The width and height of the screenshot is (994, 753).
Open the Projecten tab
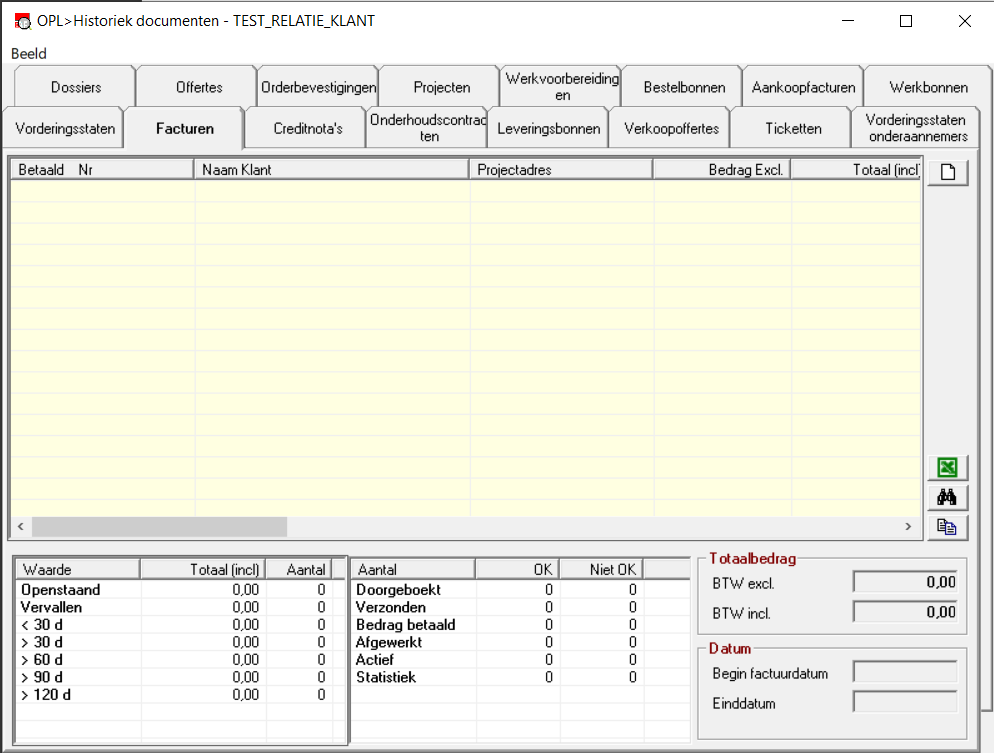tap(441, 87)
